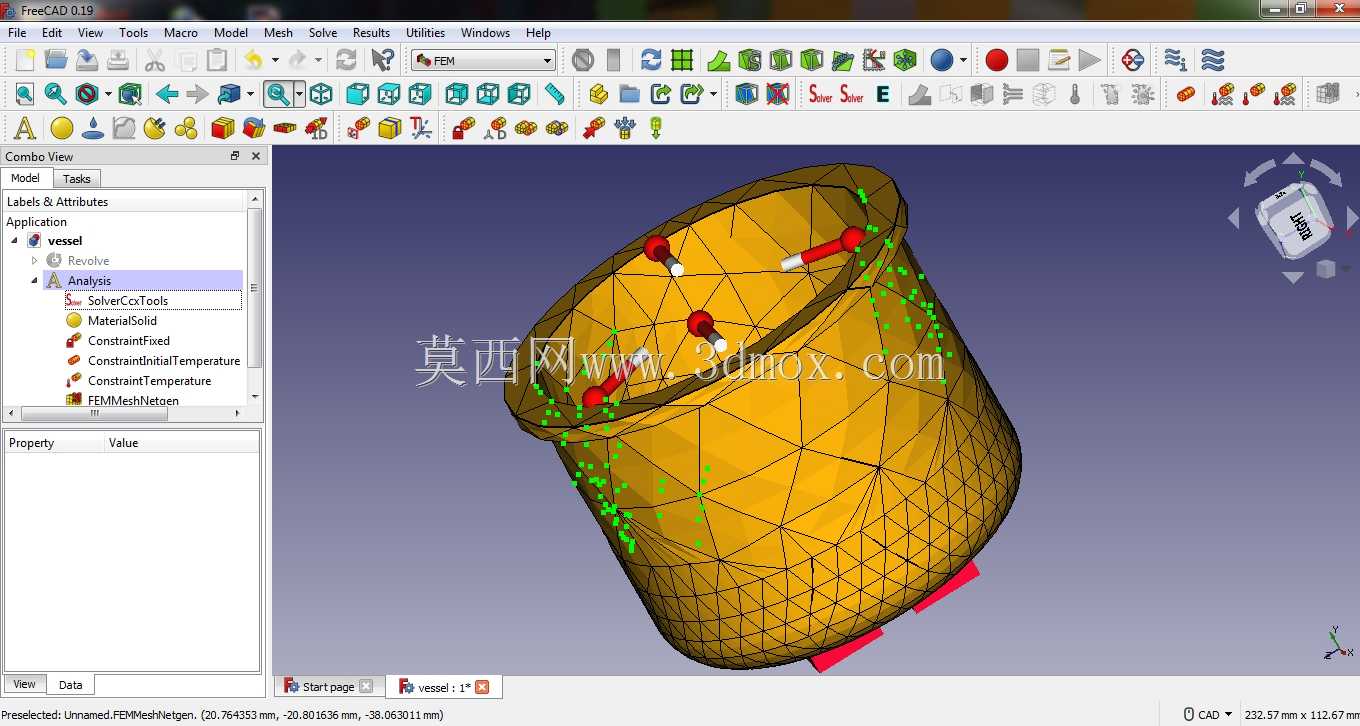This screenshot has width=1360, height=726.
Task: Click the Elmer solver 'E' icon
Action: [883, 94]
